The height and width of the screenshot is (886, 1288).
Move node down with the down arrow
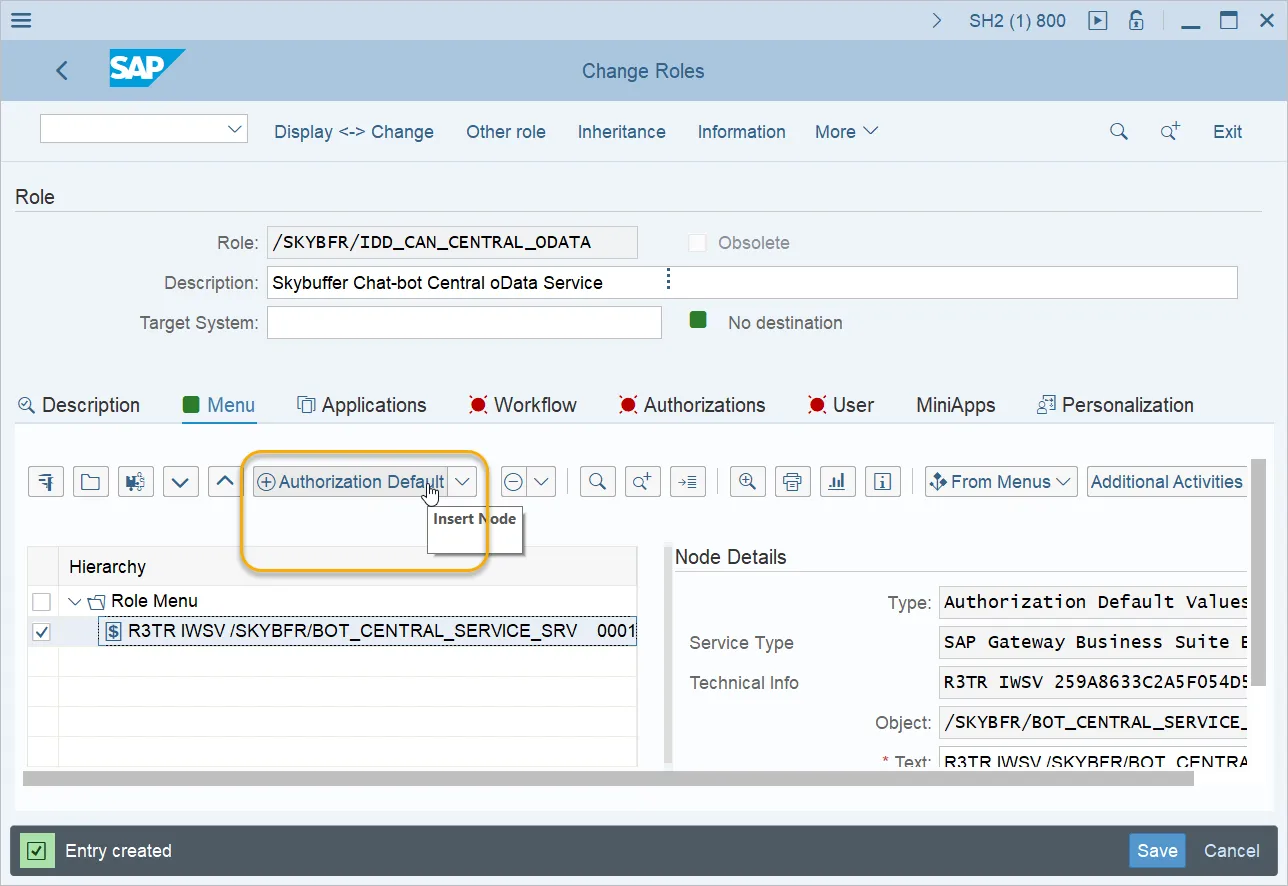click(x=180, y=482)
